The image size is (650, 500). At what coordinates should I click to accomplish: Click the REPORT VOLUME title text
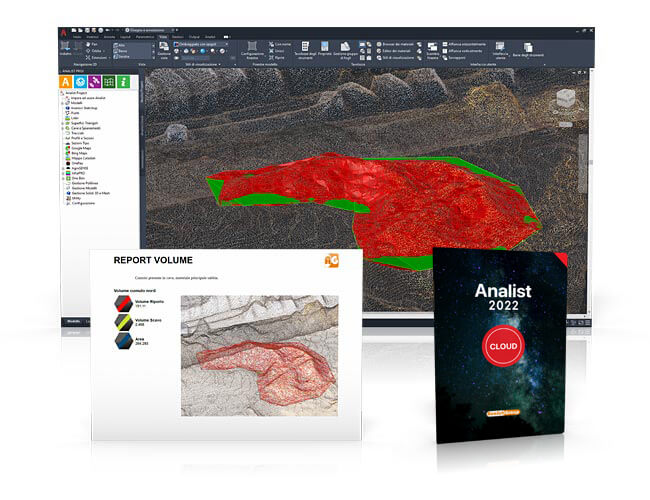pyautogui.click(x=153, y=260)
